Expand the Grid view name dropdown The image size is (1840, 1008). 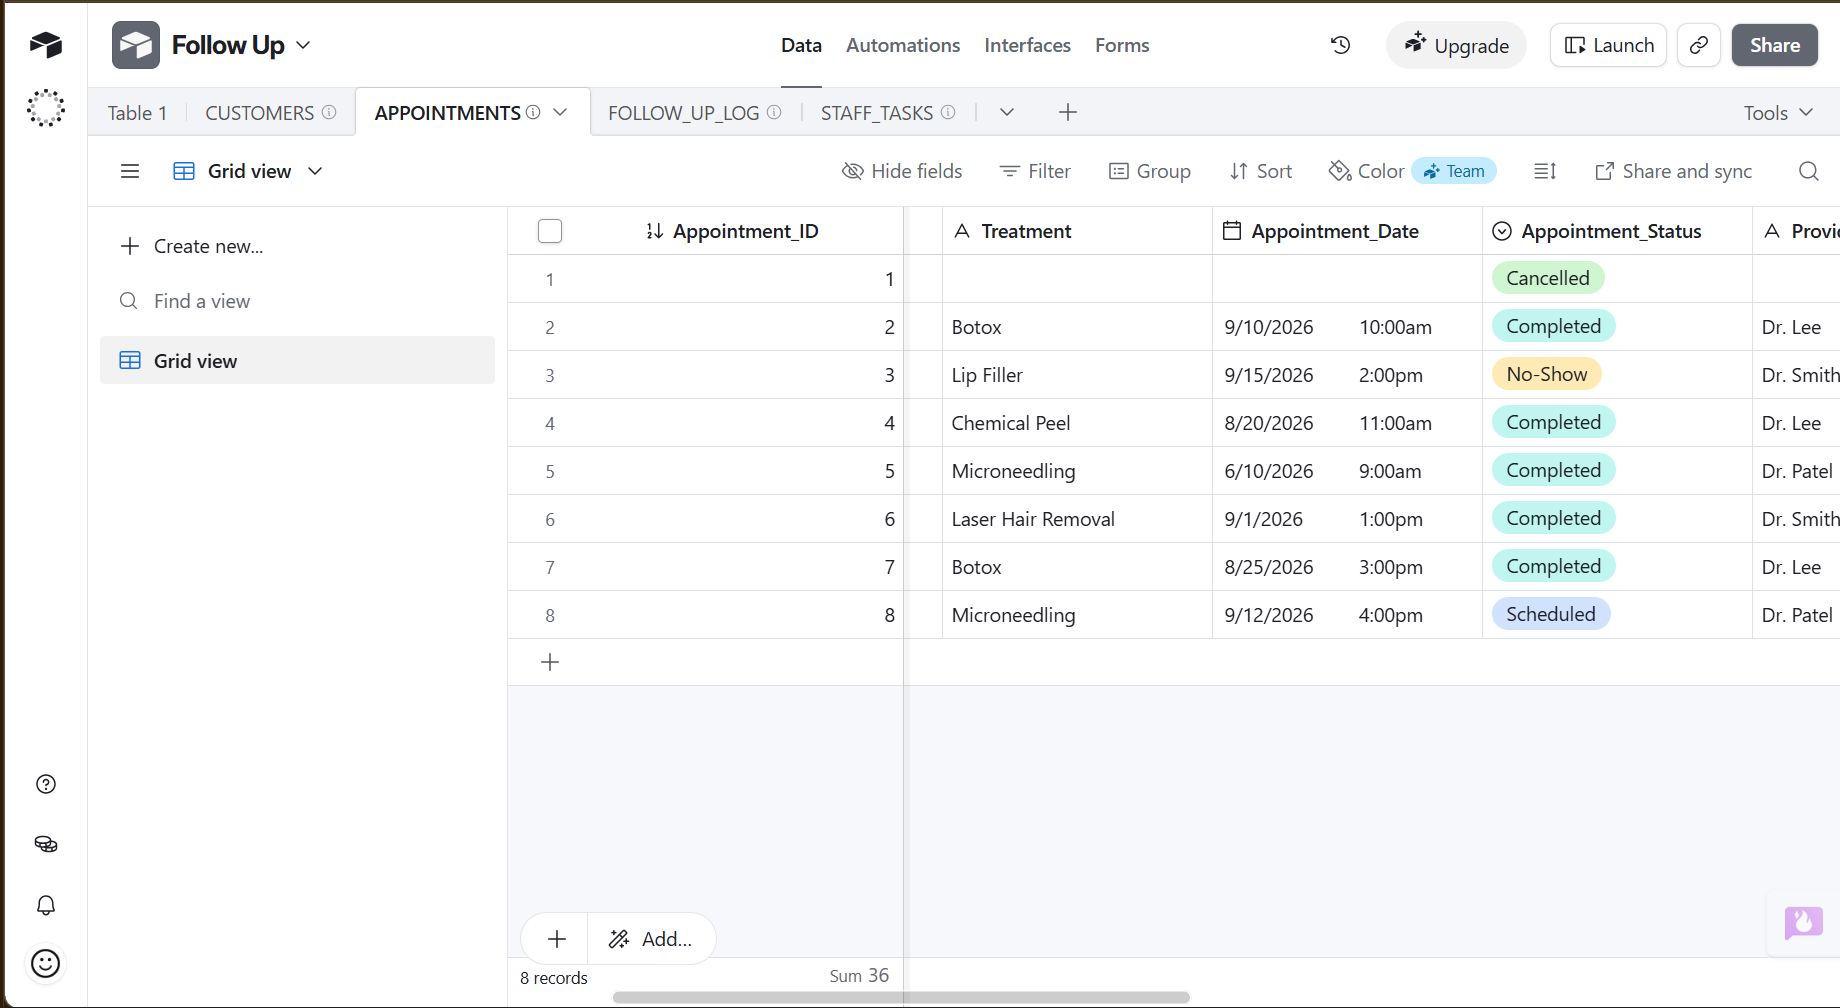click(x=315, y=171)
